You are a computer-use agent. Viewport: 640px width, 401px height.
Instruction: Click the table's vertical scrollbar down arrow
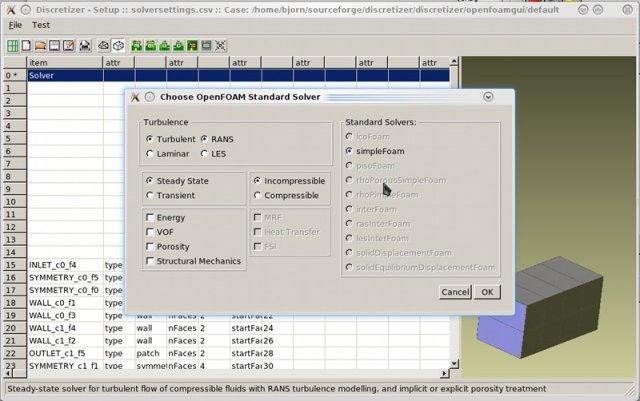(x=454, y=363)
